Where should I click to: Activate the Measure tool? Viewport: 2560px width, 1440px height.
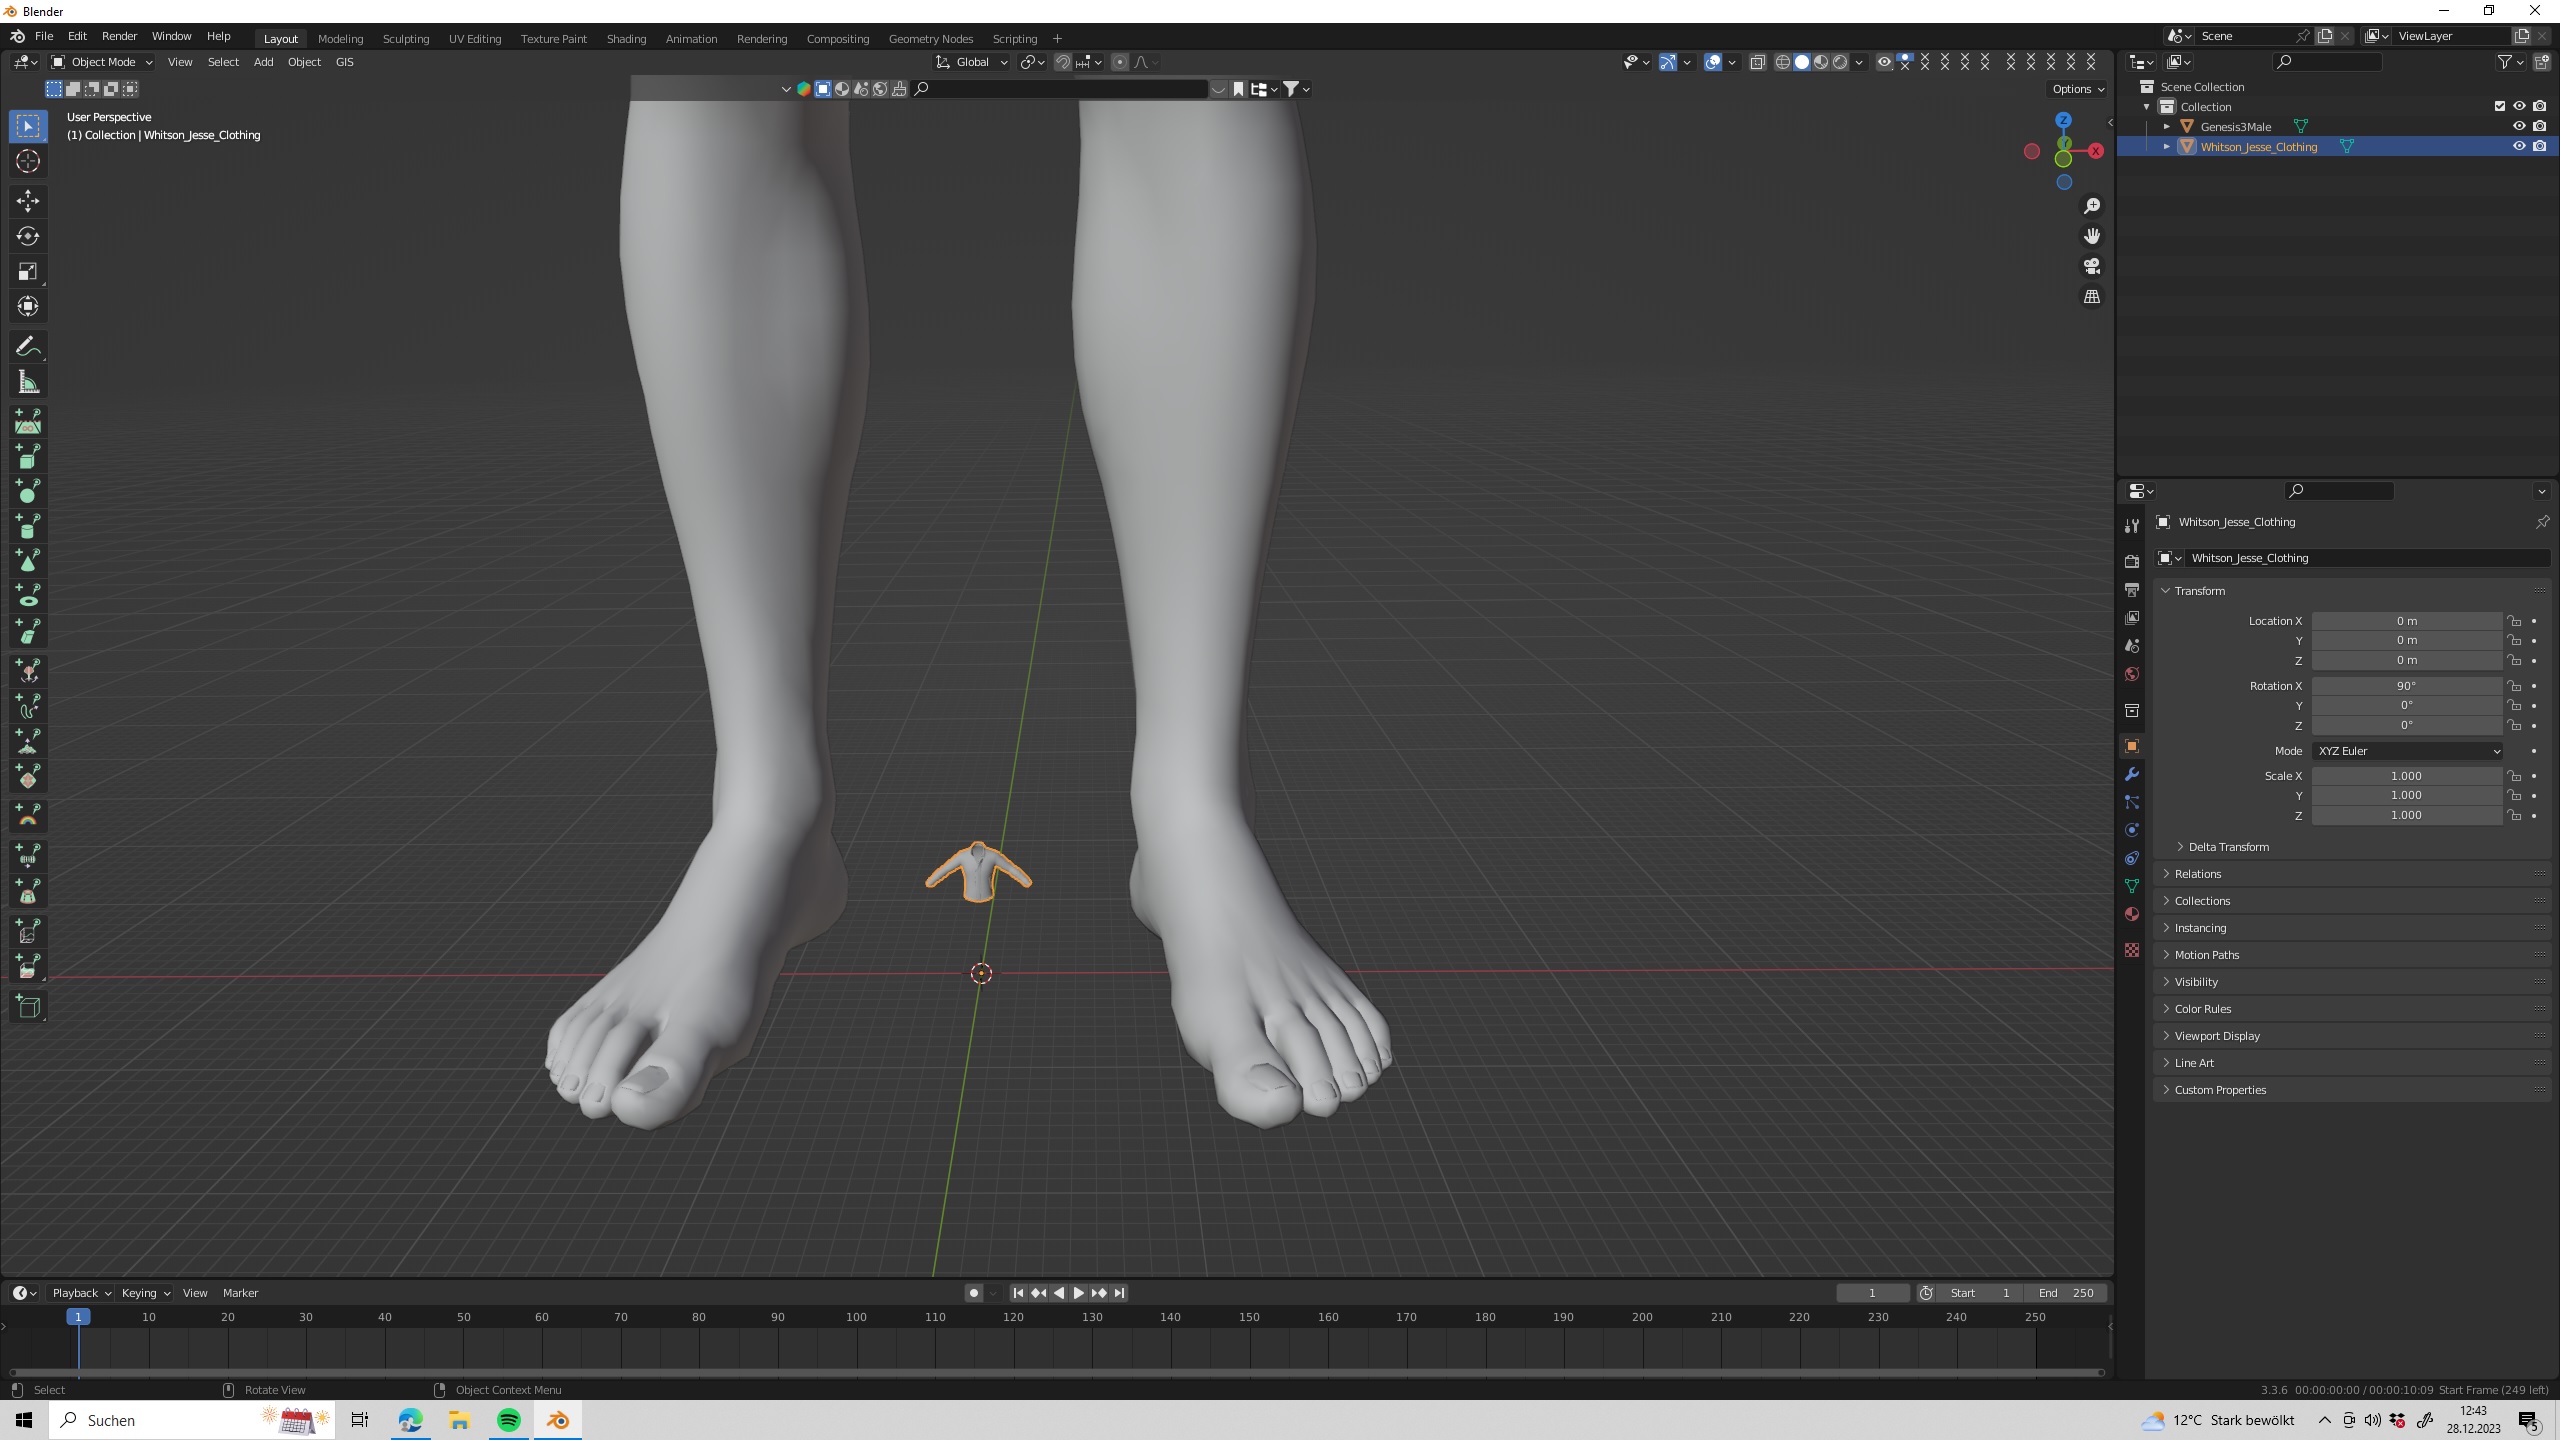coord(28,382)
